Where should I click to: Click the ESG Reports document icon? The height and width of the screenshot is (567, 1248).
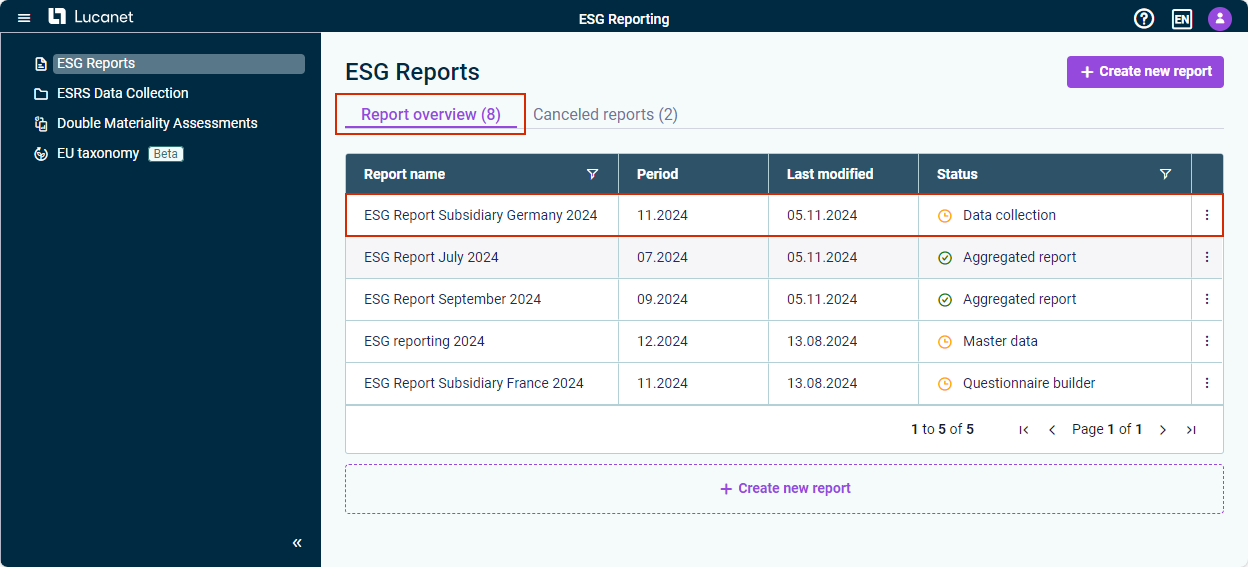tap(41, 64)
